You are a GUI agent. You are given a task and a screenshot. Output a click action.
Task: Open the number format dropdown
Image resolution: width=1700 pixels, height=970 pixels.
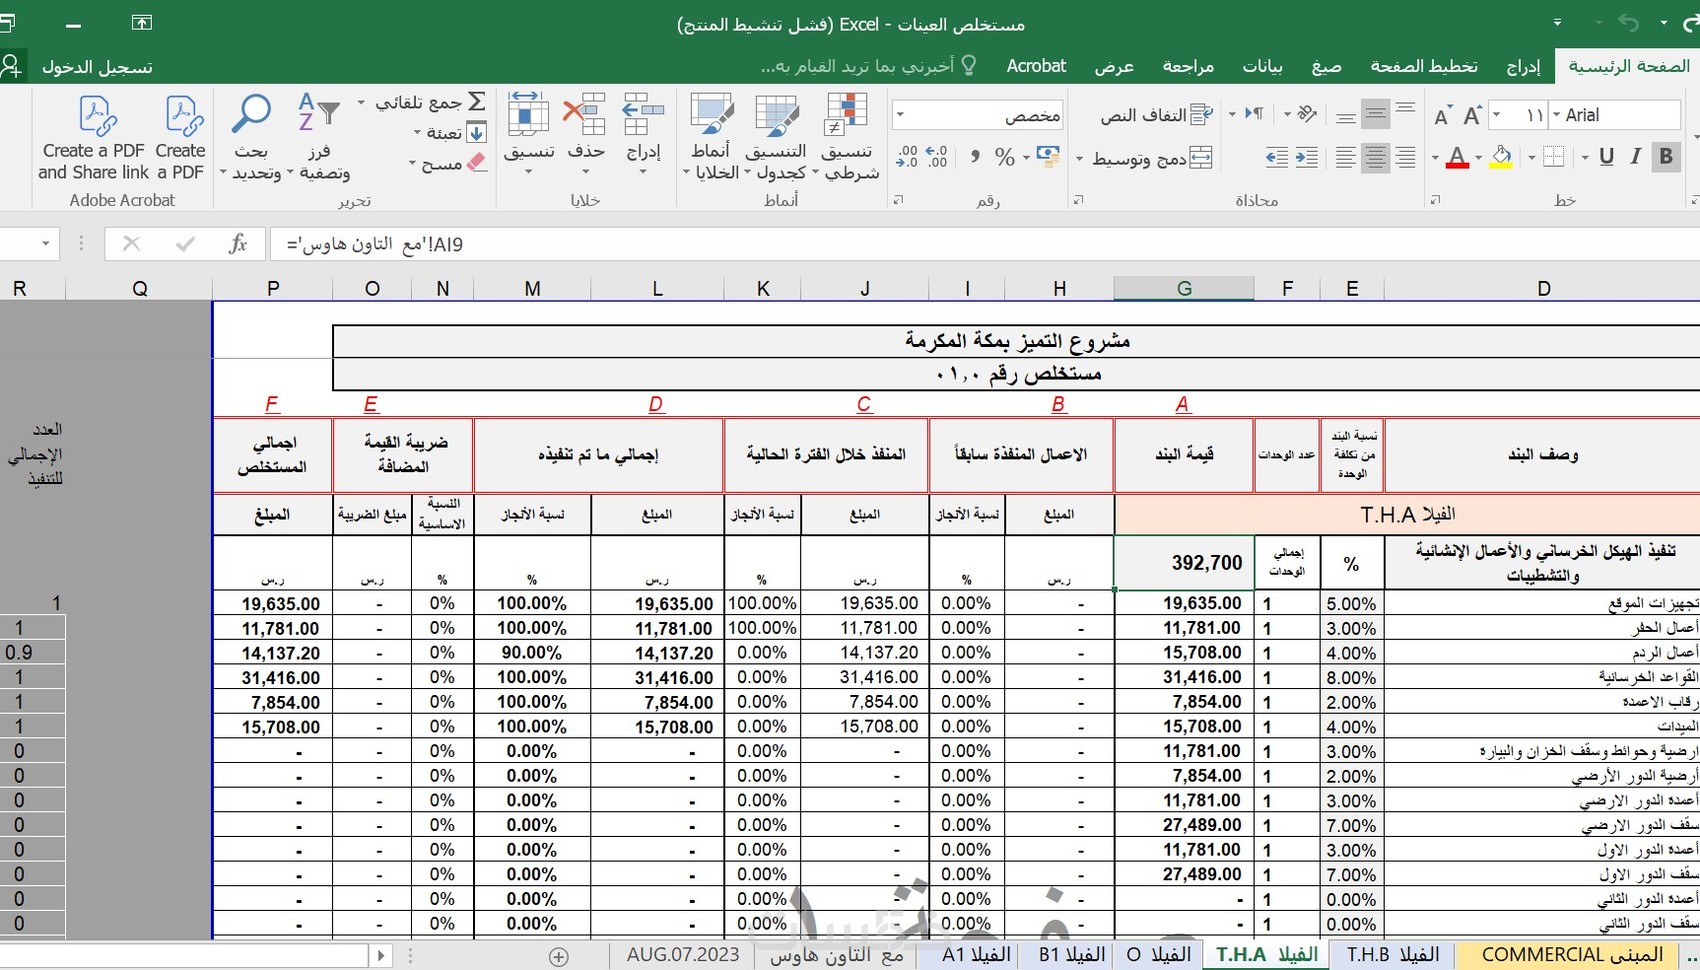pyautogui.click(x=900, y=115)
